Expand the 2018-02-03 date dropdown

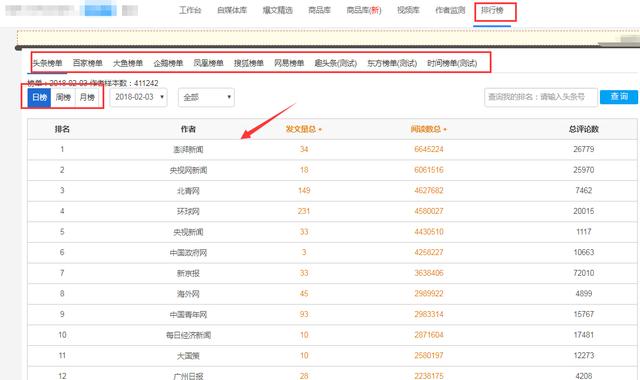[x=139, y=98]
